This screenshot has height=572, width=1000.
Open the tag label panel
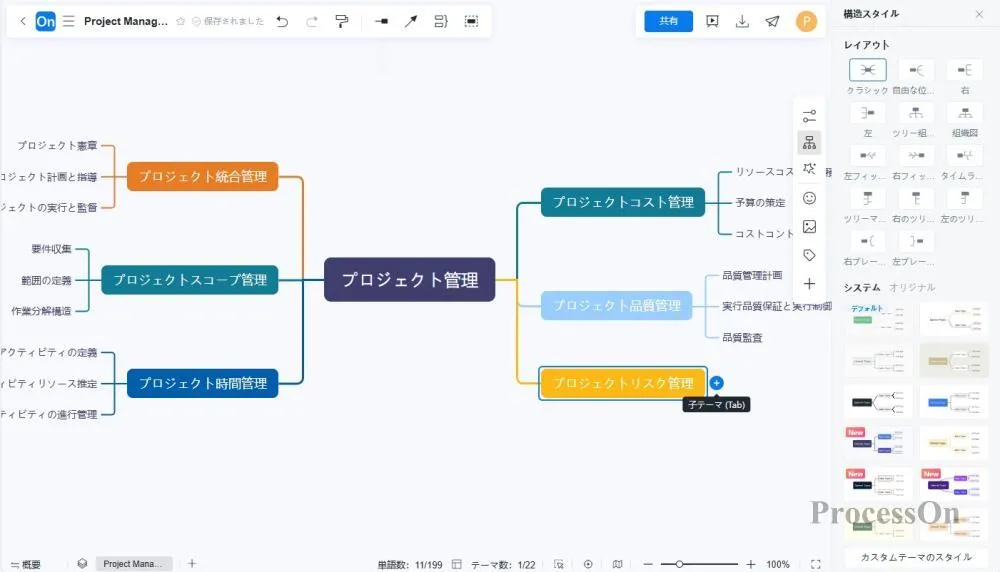[809, 256]
